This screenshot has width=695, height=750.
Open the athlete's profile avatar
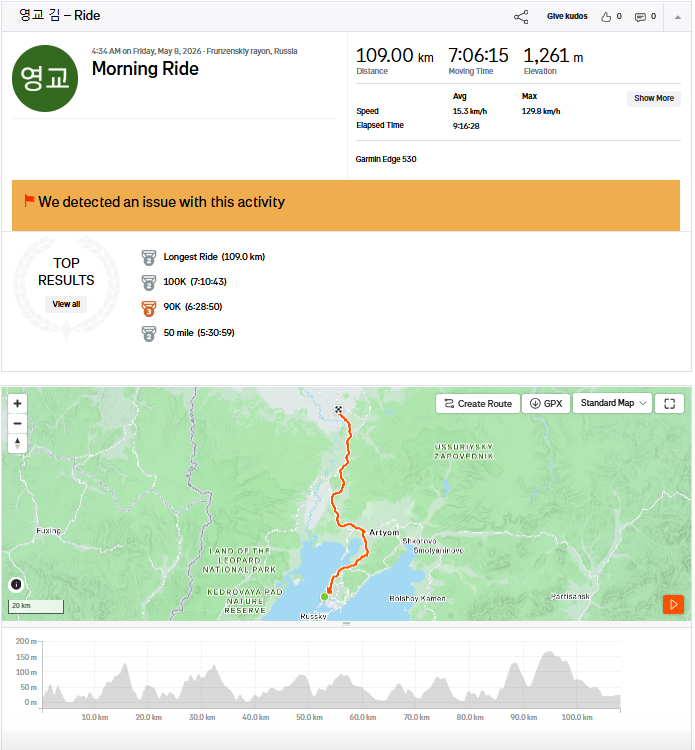coord(45,78)
